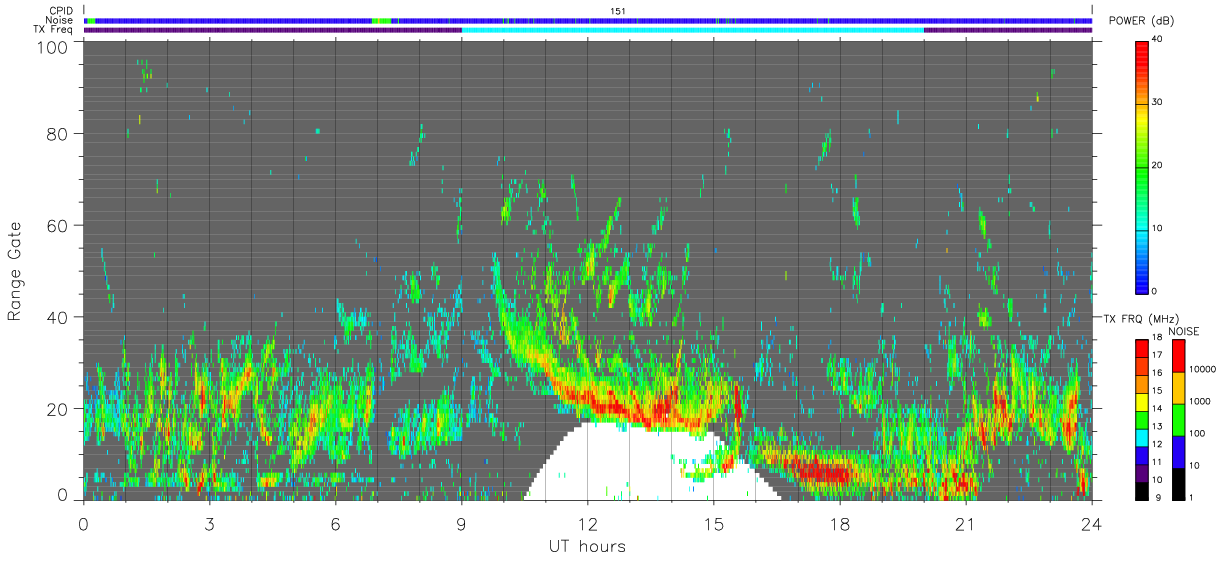1228x567 pixels.
Task: Click the red top swatch of NOISE legend
Action: [1179, 356]
